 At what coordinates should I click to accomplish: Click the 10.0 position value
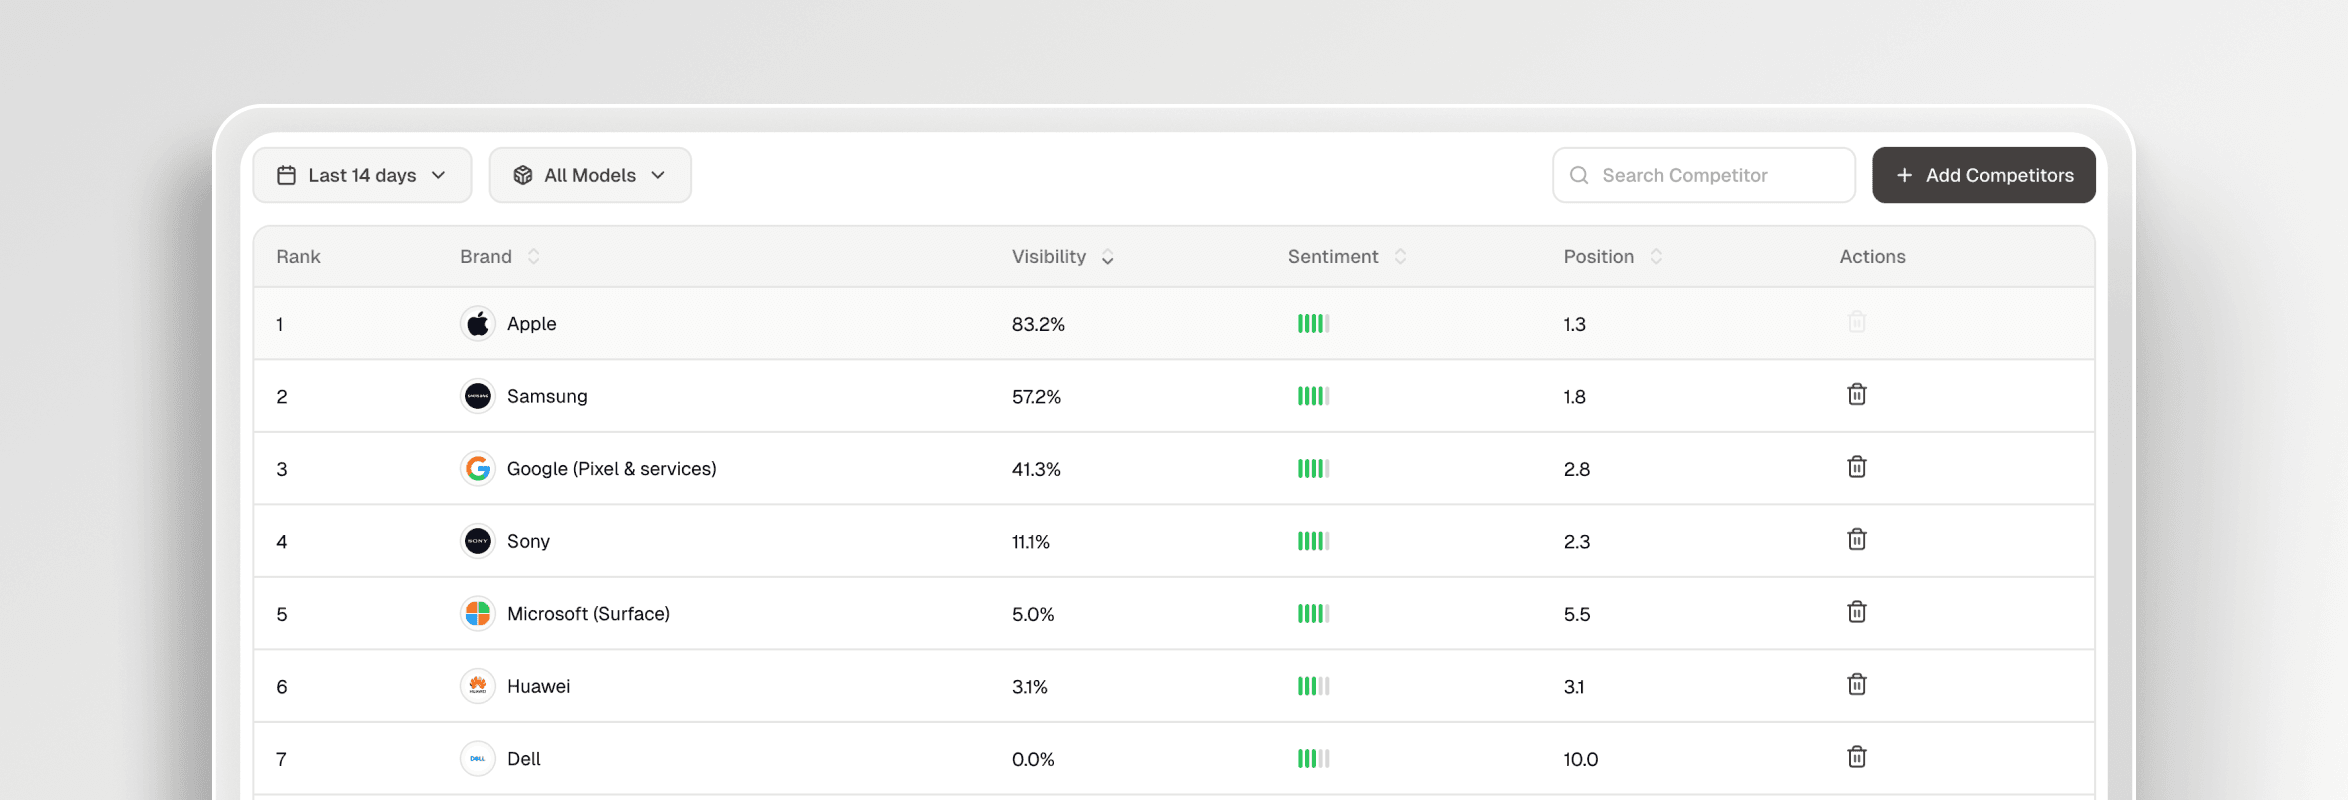(1581, 759)
